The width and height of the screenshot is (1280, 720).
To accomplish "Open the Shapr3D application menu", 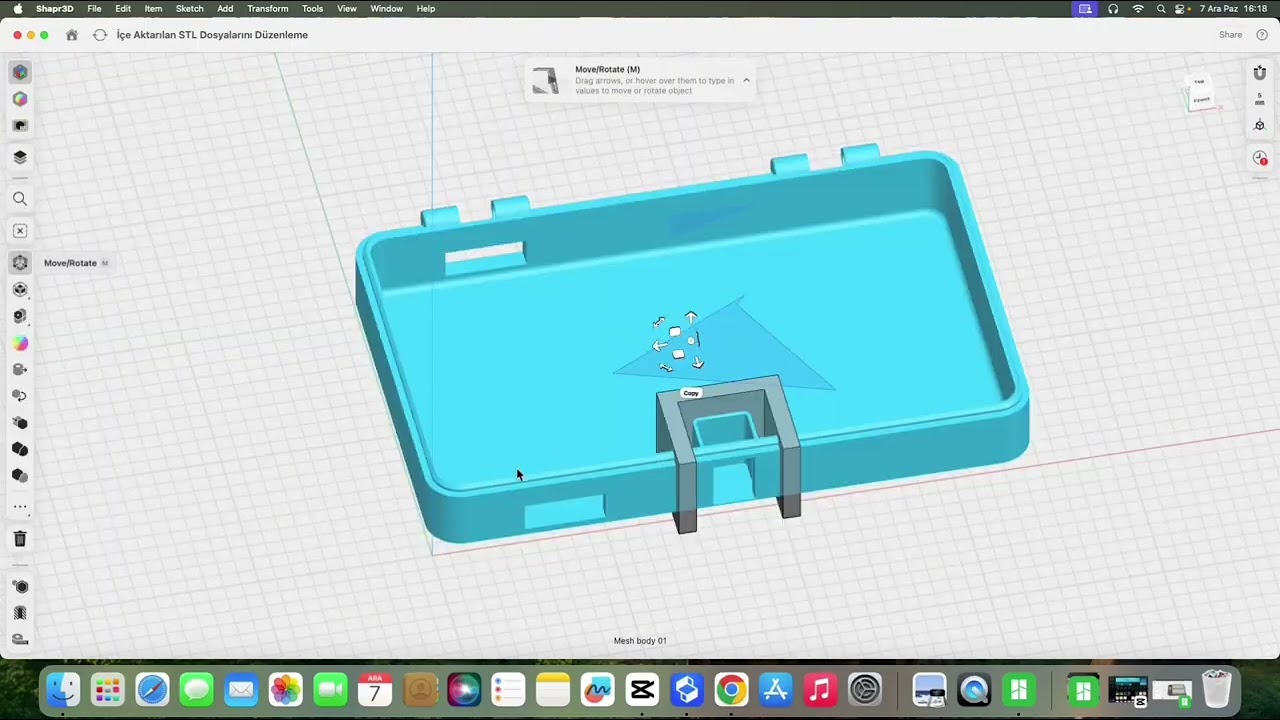I will 54,9.
